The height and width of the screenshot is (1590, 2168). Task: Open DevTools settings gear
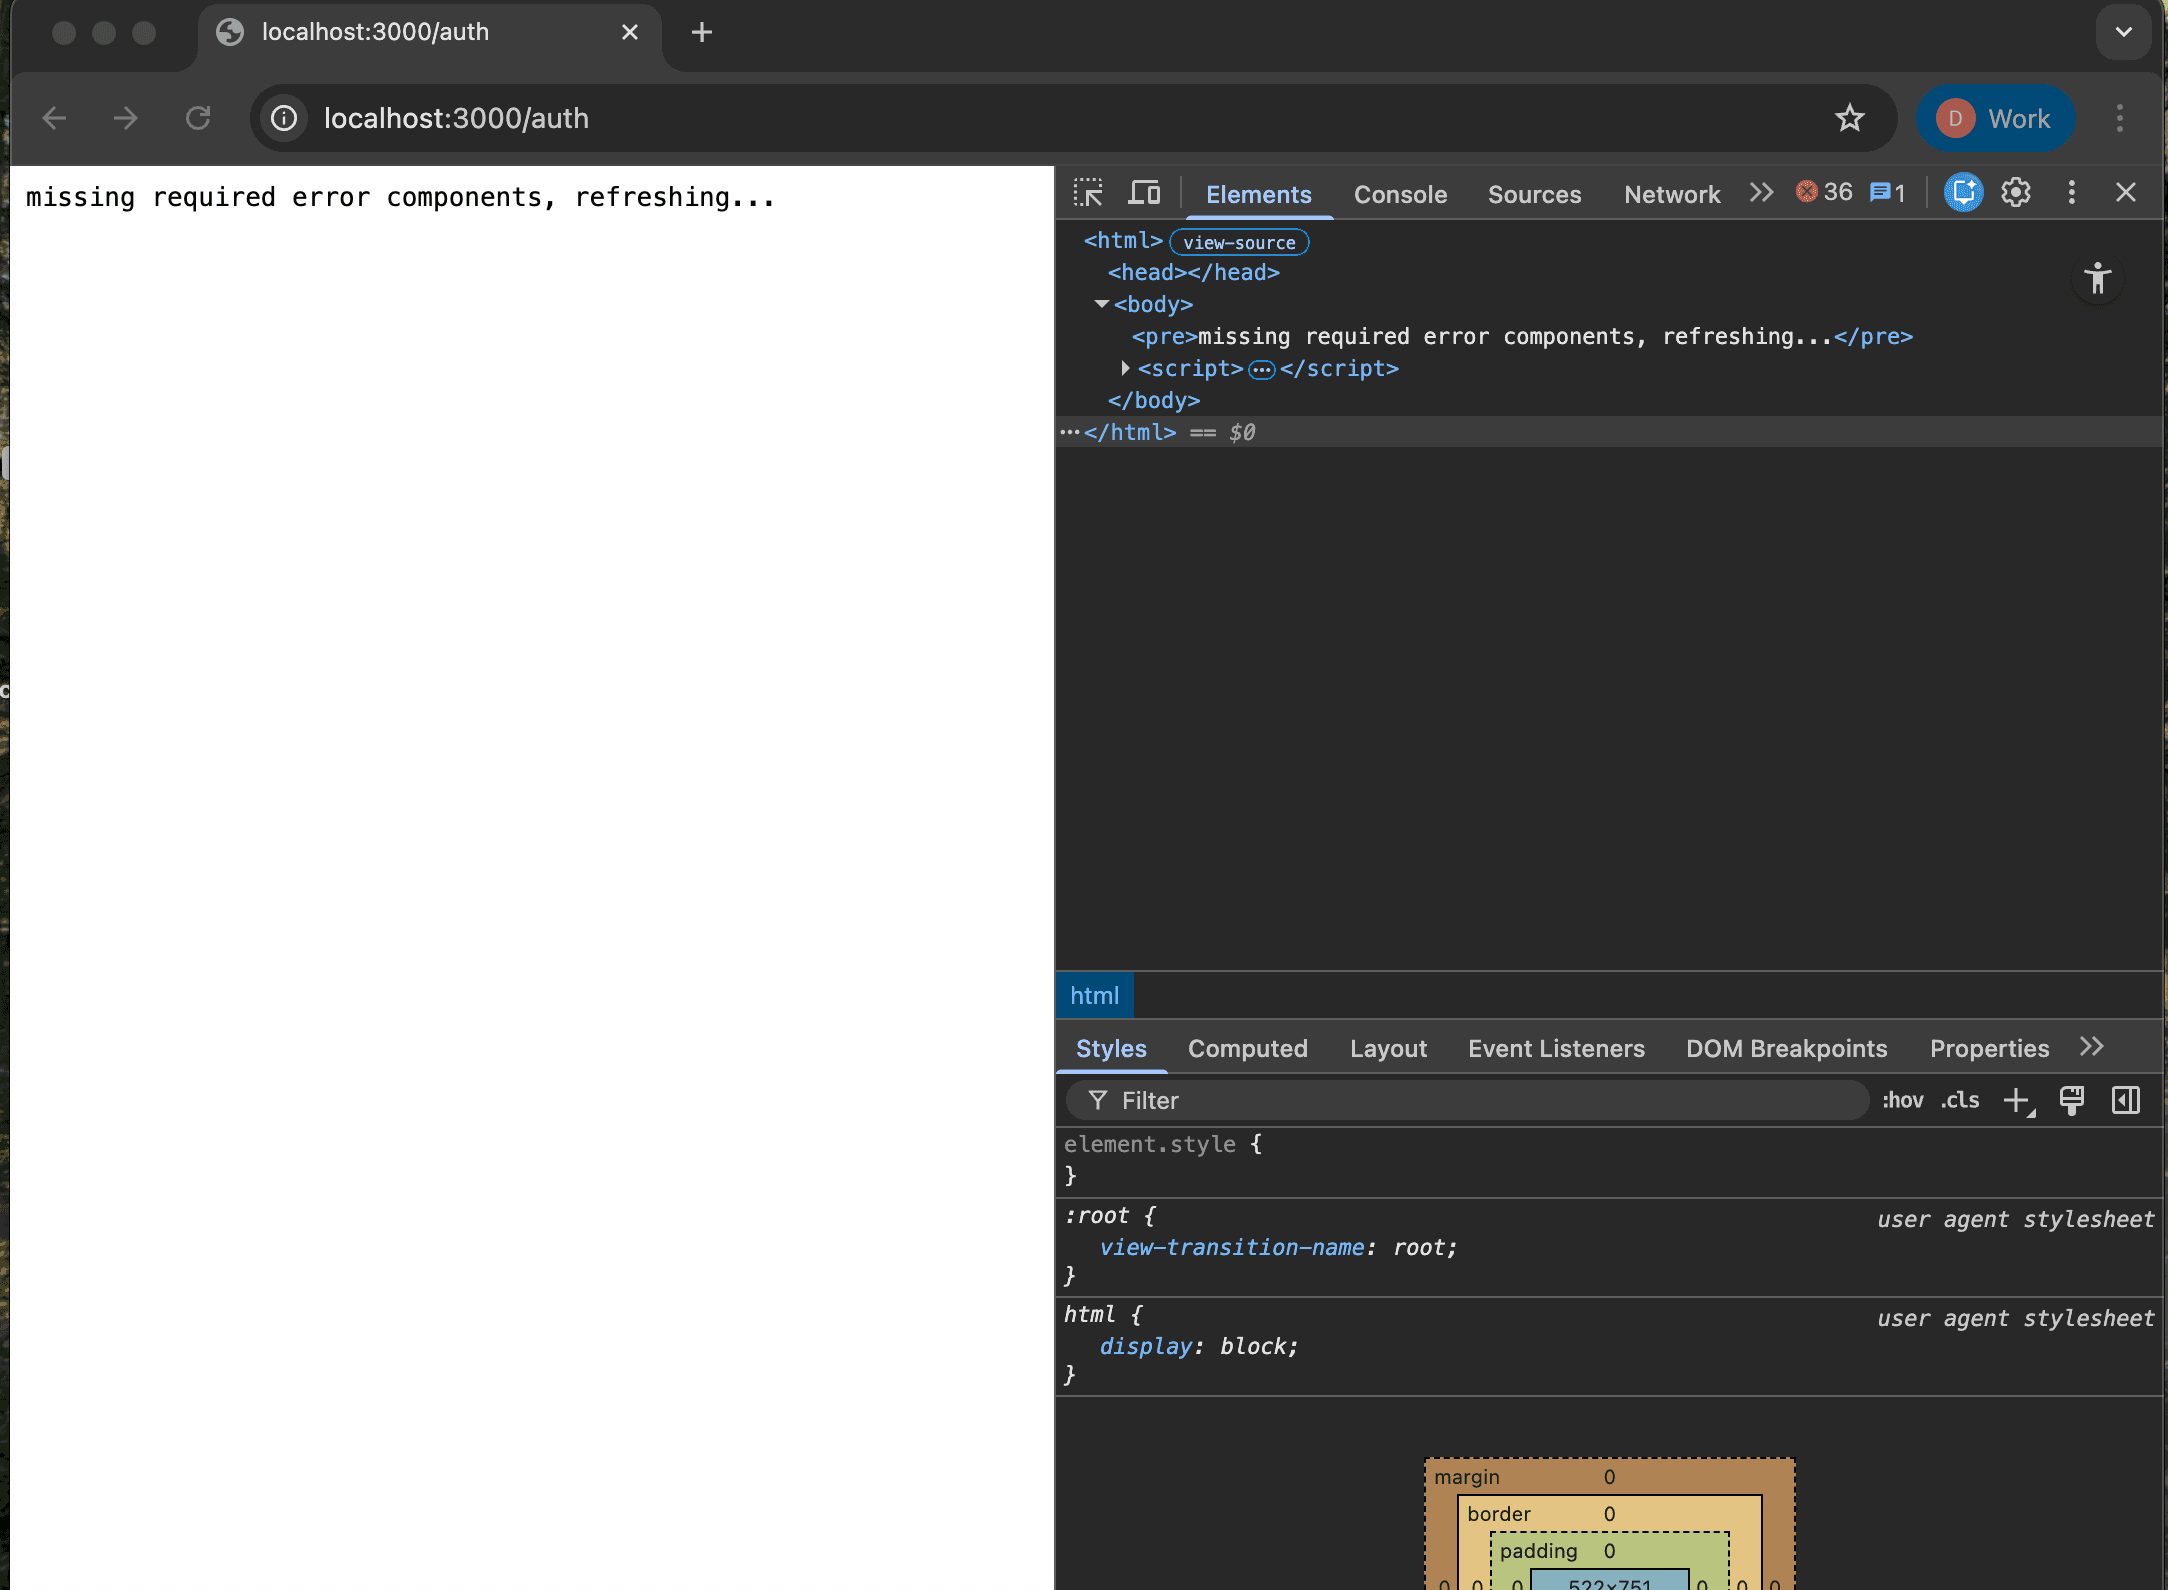(2016, 192)
